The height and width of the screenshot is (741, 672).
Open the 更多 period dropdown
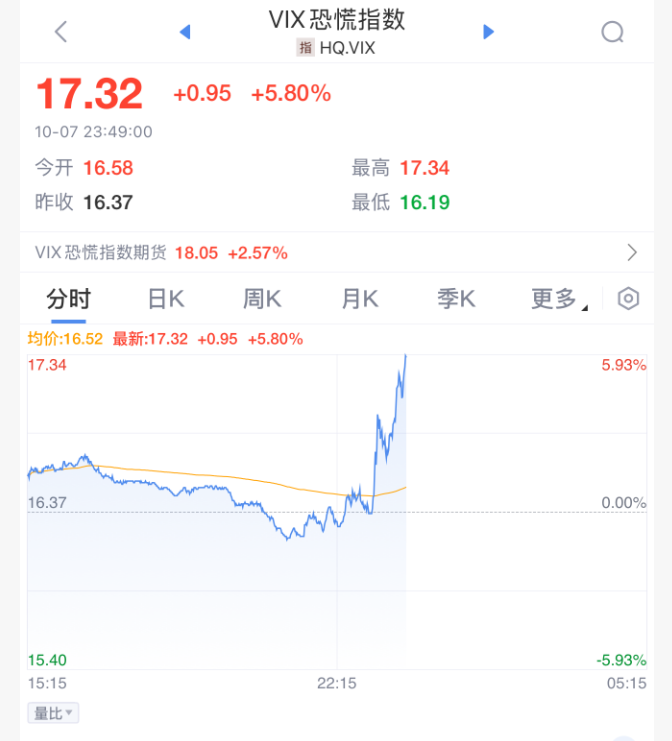[558, 299]
